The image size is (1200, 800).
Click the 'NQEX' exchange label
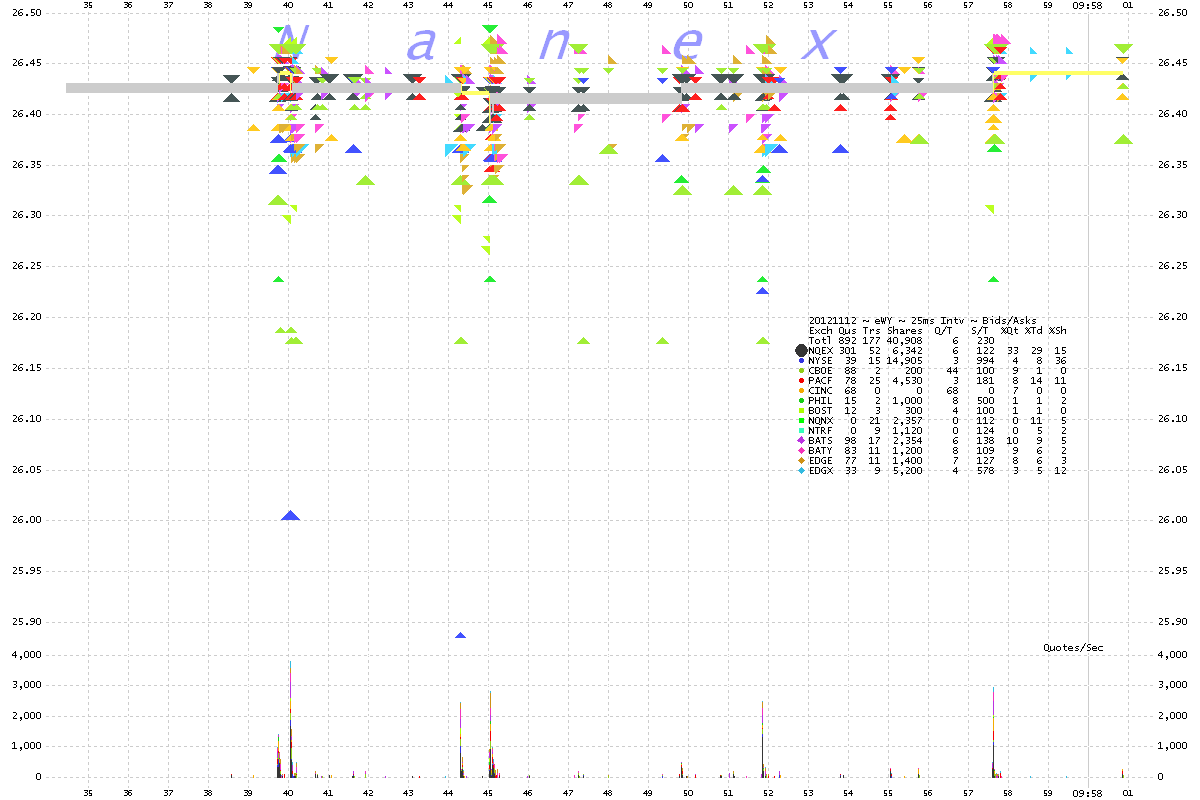pos(821,350)
